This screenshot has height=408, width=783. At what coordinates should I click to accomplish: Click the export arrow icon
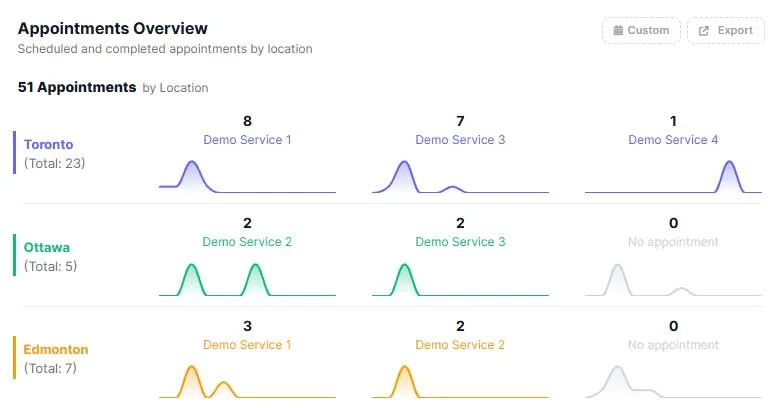(x=704, y=30)
